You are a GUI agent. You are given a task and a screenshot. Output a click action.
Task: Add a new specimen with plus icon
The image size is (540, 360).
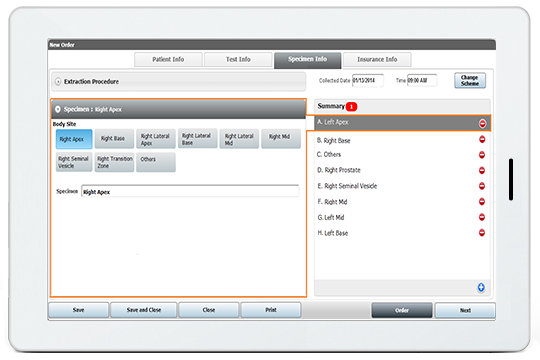click(481, 287)
